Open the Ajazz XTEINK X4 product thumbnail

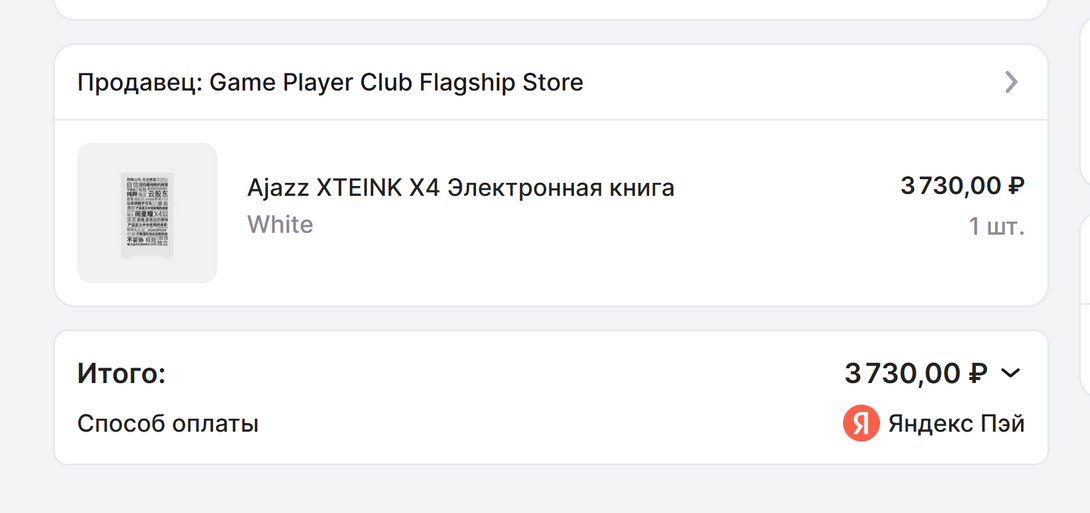click(x=147, y=213)
